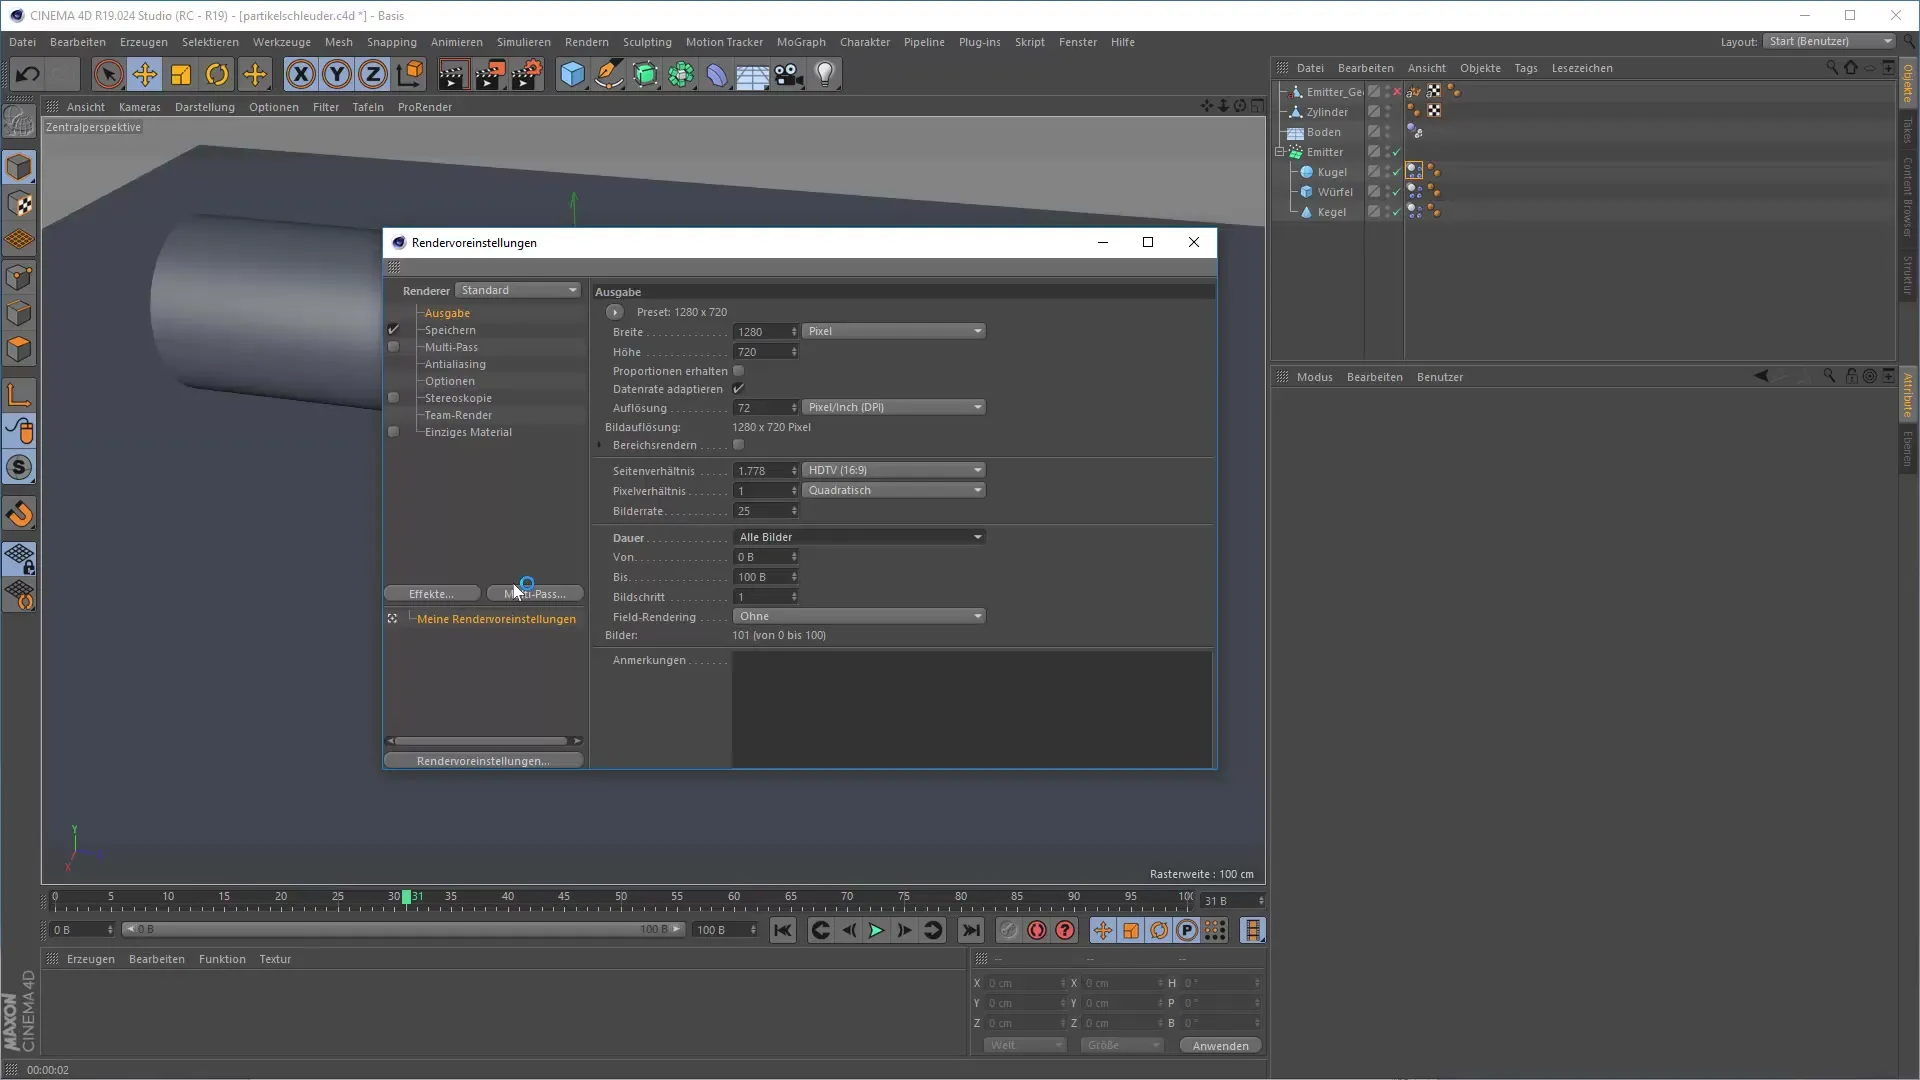Toggle Z axis lock
The height and width of the screenshot is (1080, 1920).
pyautogui.click(x=373, y=74)
